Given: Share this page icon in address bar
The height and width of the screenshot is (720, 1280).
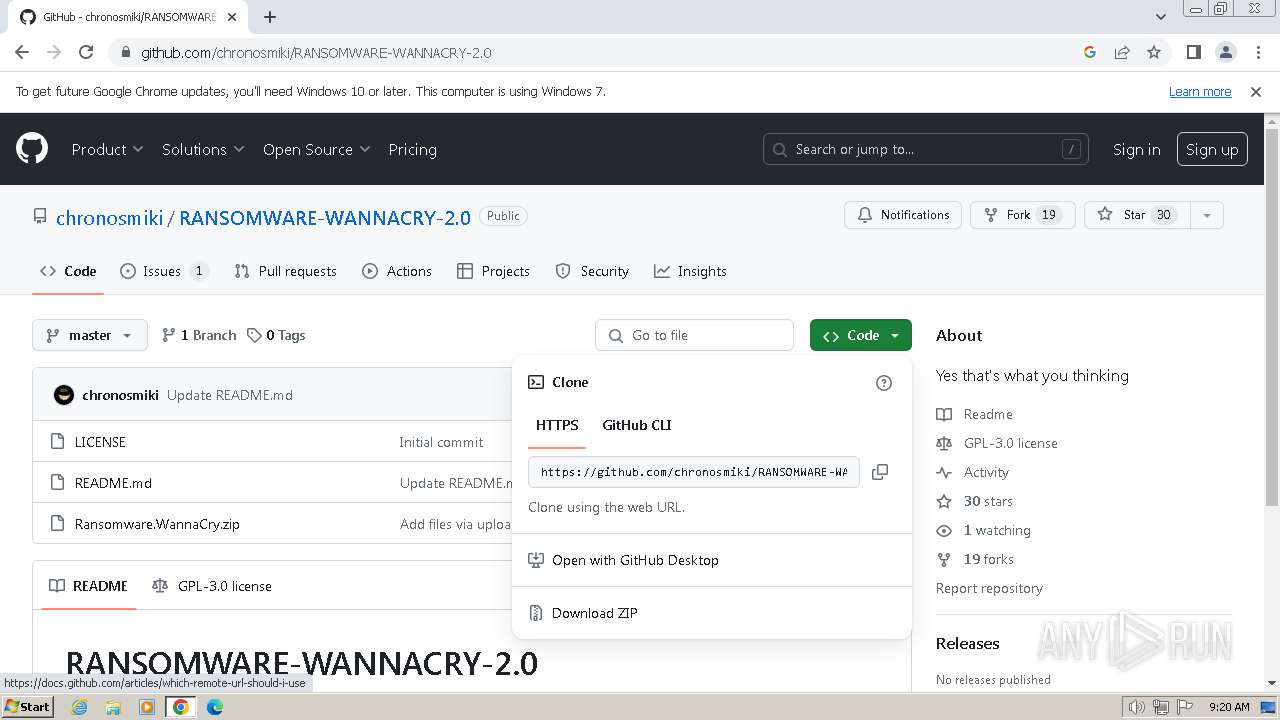Looking at the screenshot, I should (1122, 52).
